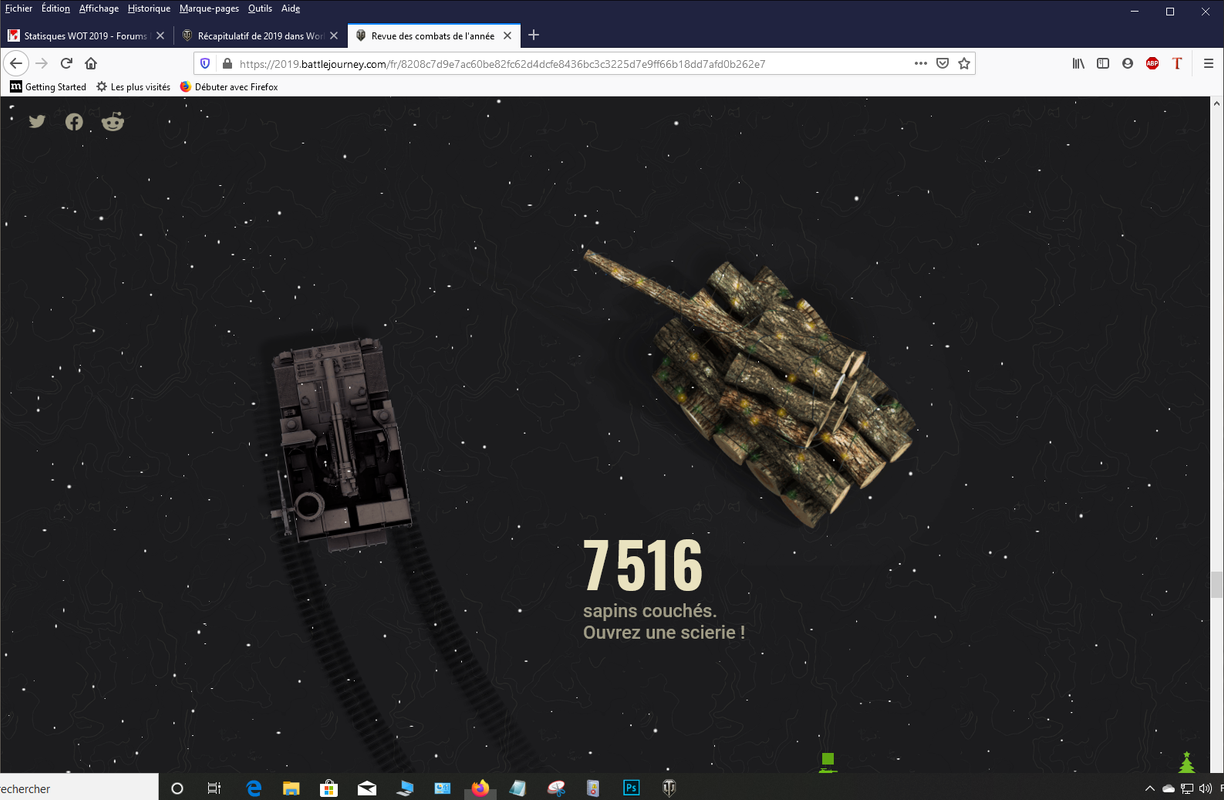The image size is (1224, 800).
Task: Open page actions three-dot menu
Action: tap(921, 63)
